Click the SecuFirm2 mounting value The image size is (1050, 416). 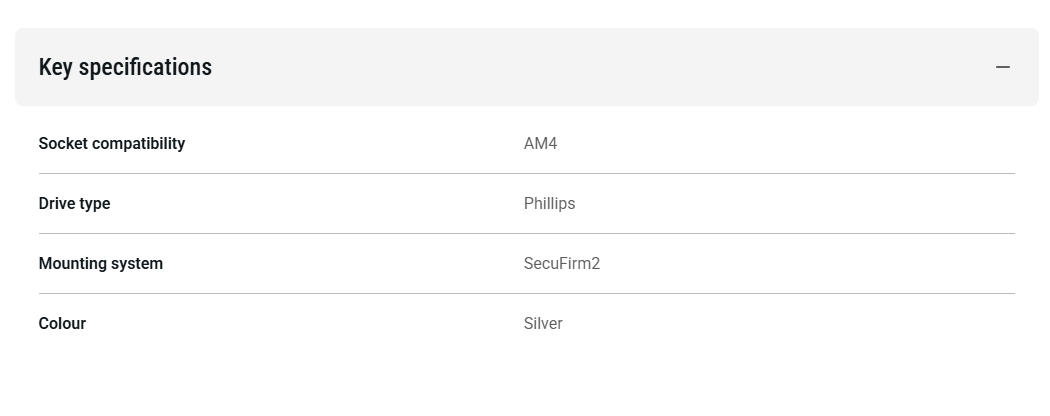[x=561, y=263]
